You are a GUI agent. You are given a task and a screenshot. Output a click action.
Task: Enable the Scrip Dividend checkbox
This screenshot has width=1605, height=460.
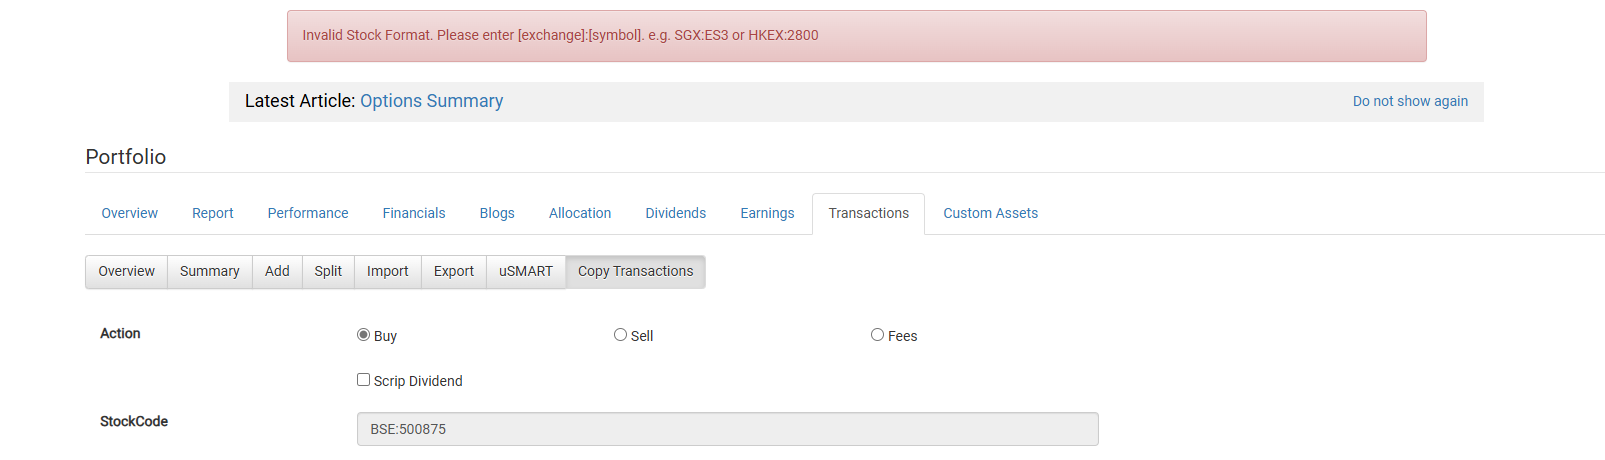point(363,380)
